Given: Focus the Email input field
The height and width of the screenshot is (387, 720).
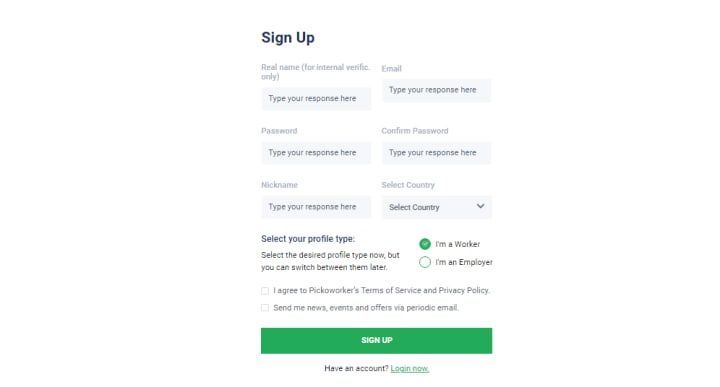Looking at the screenshot, I should click(x=436, y=90).
